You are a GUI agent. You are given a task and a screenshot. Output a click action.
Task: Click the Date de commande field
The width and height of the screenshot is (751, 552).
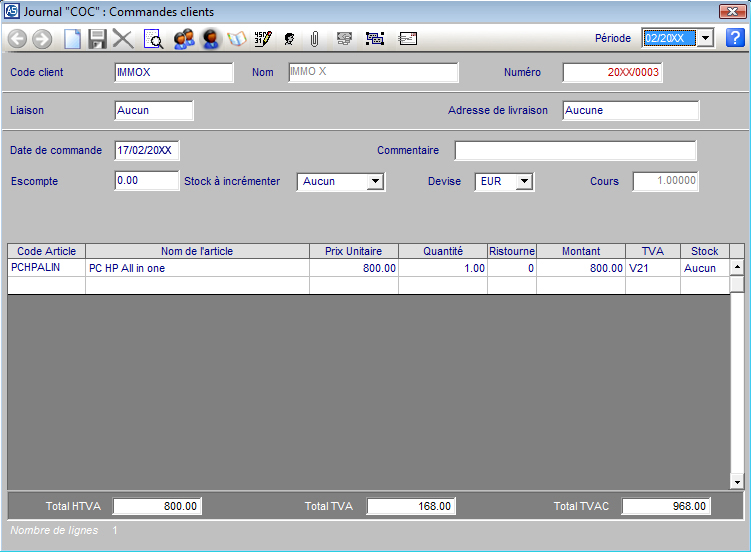(146, 151)
